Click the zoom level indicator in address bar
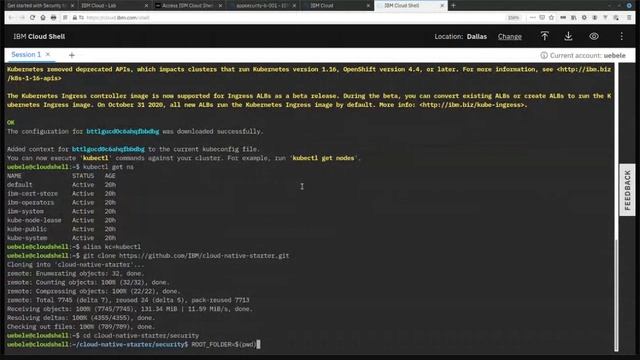 click(513, 18)
